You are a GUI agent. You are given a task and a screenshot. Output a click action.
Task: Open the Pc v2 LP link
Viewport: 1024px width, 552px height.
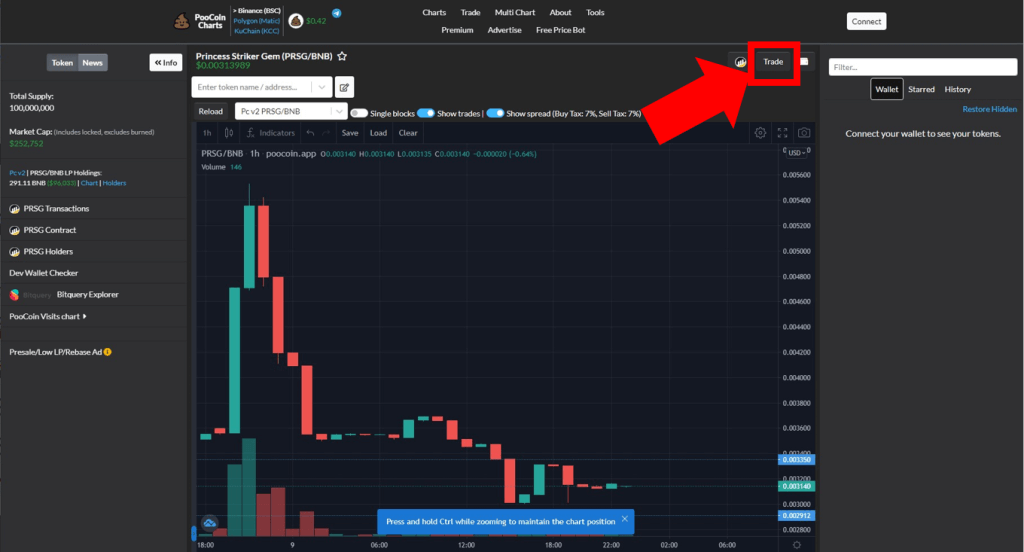coord(17,173)
